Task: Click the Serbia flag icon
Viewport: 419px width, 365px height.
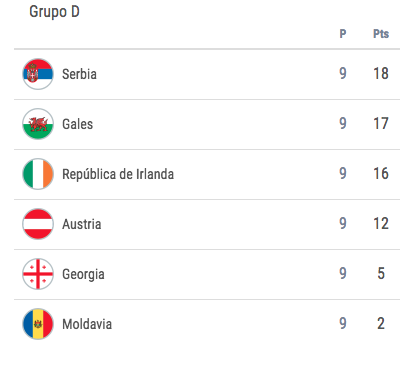Action: pyautogui.click(x=38, y=74)
